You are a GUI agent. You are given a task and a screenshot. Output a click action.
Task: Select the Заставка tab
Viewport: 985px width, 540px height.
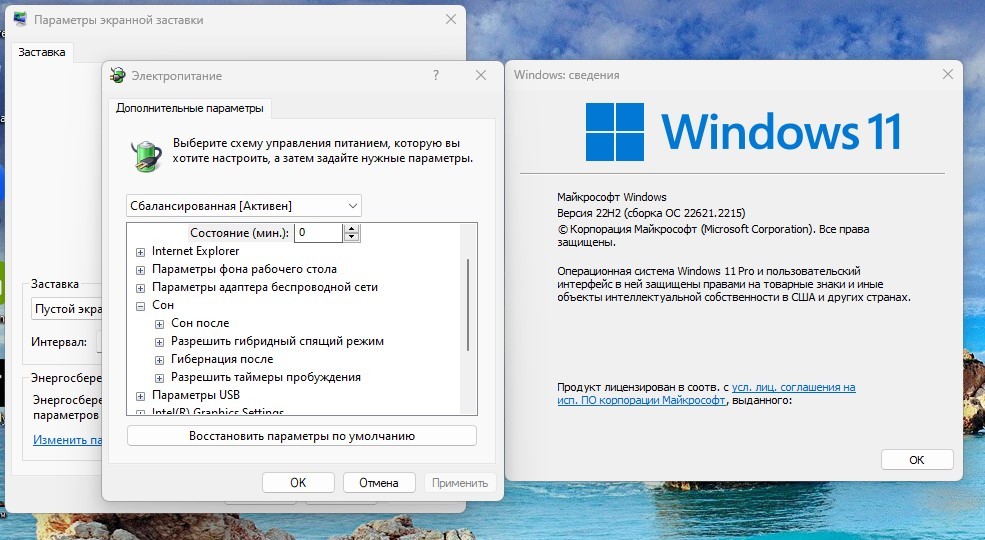click(41, 52)
